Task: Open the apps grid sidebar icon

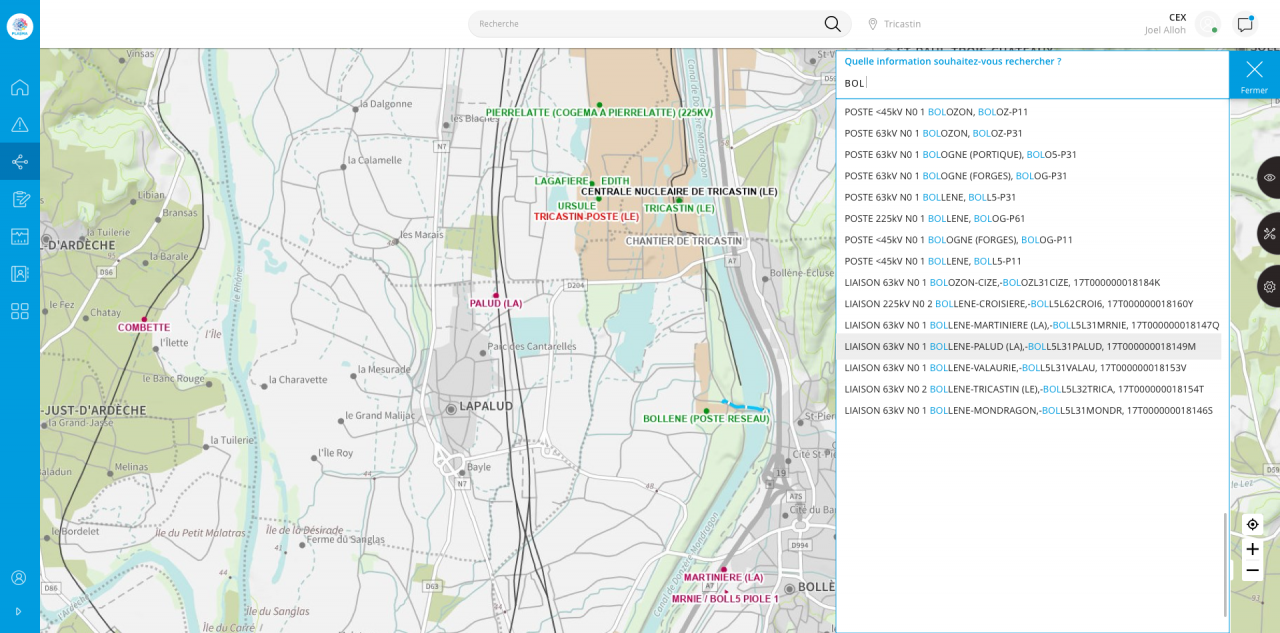Action: [20, 311]
